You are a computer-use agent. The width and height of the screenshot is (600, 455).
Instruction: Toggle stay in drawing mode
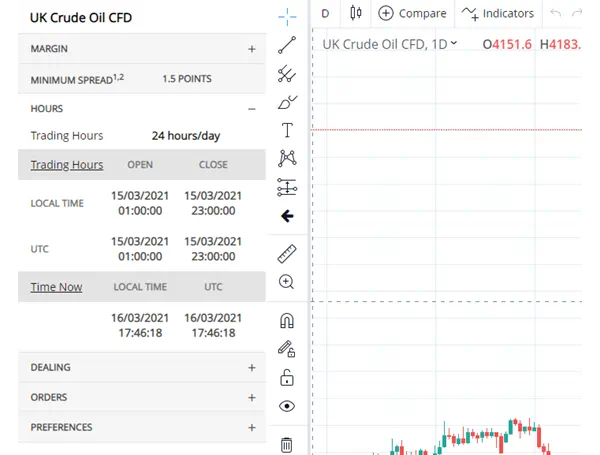[287, 349]
